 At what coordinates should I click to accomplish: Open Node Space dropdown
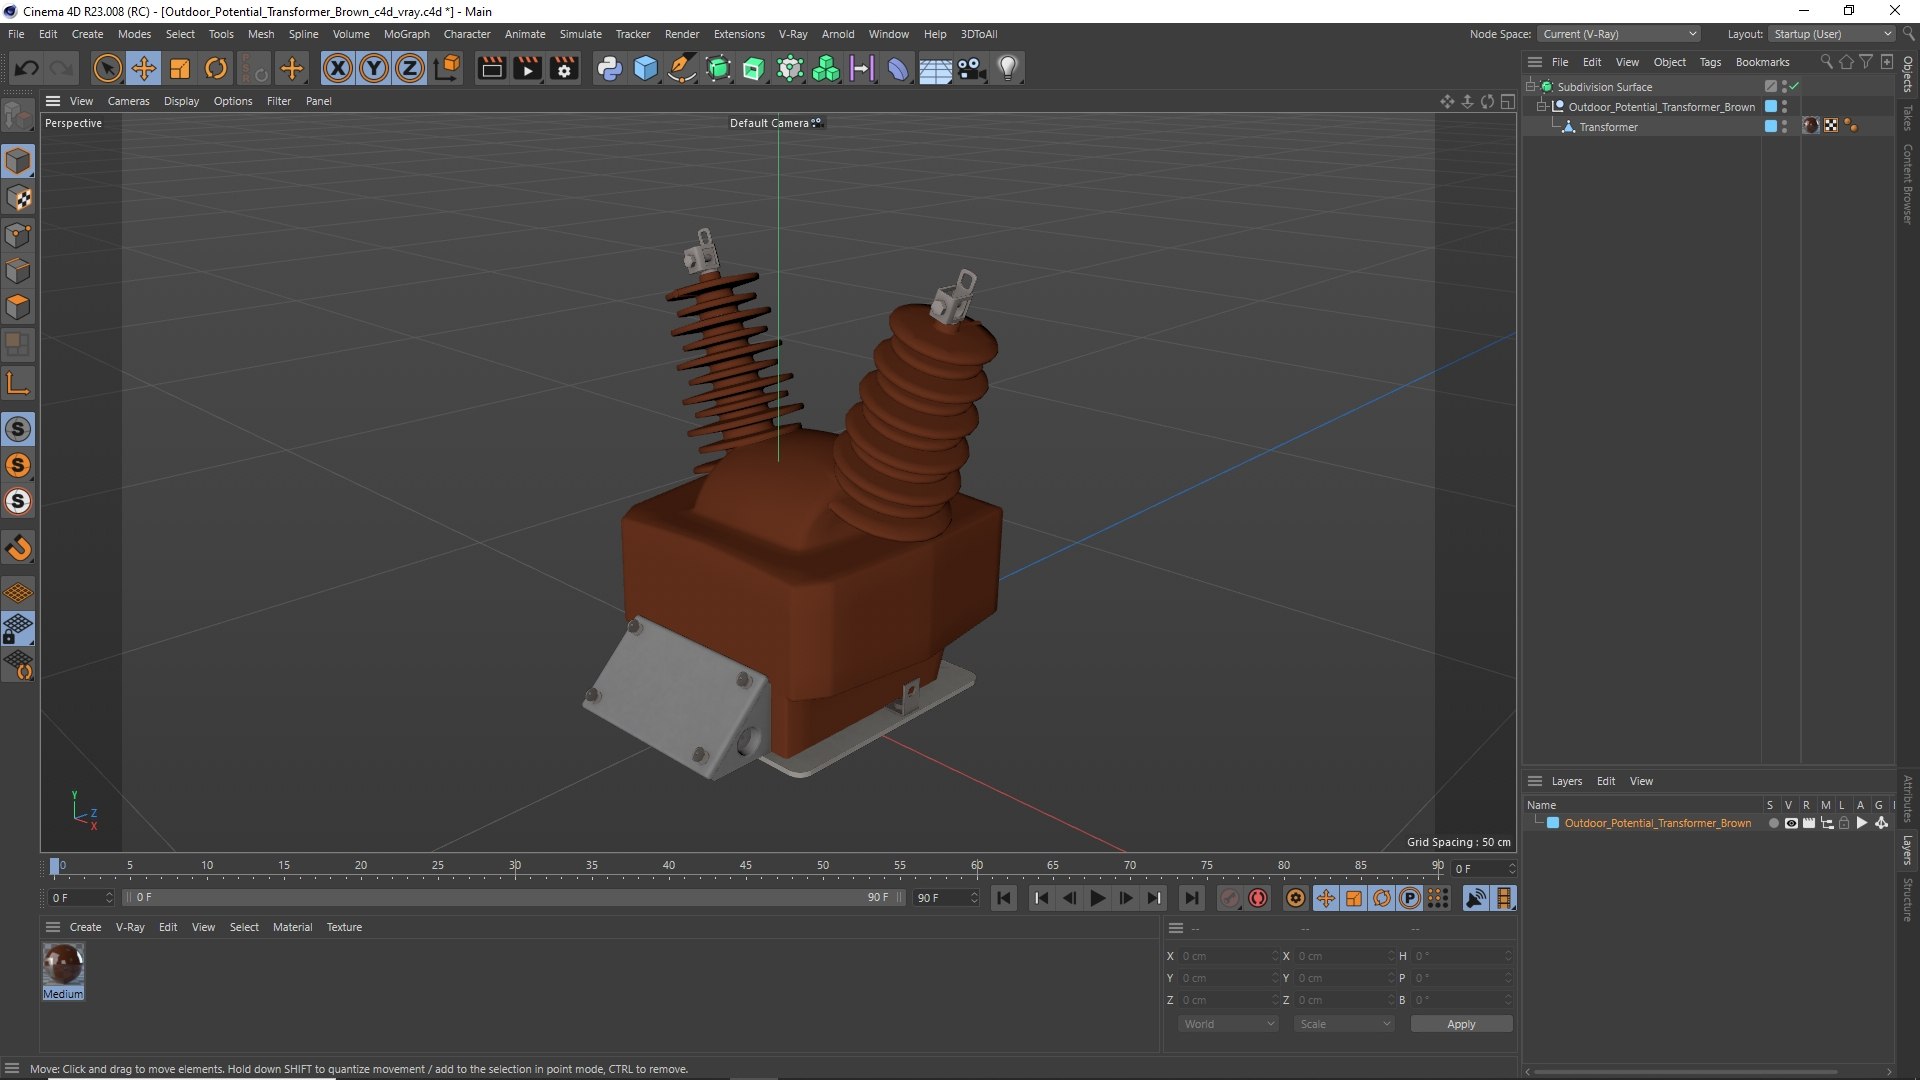pos(1619,34)
